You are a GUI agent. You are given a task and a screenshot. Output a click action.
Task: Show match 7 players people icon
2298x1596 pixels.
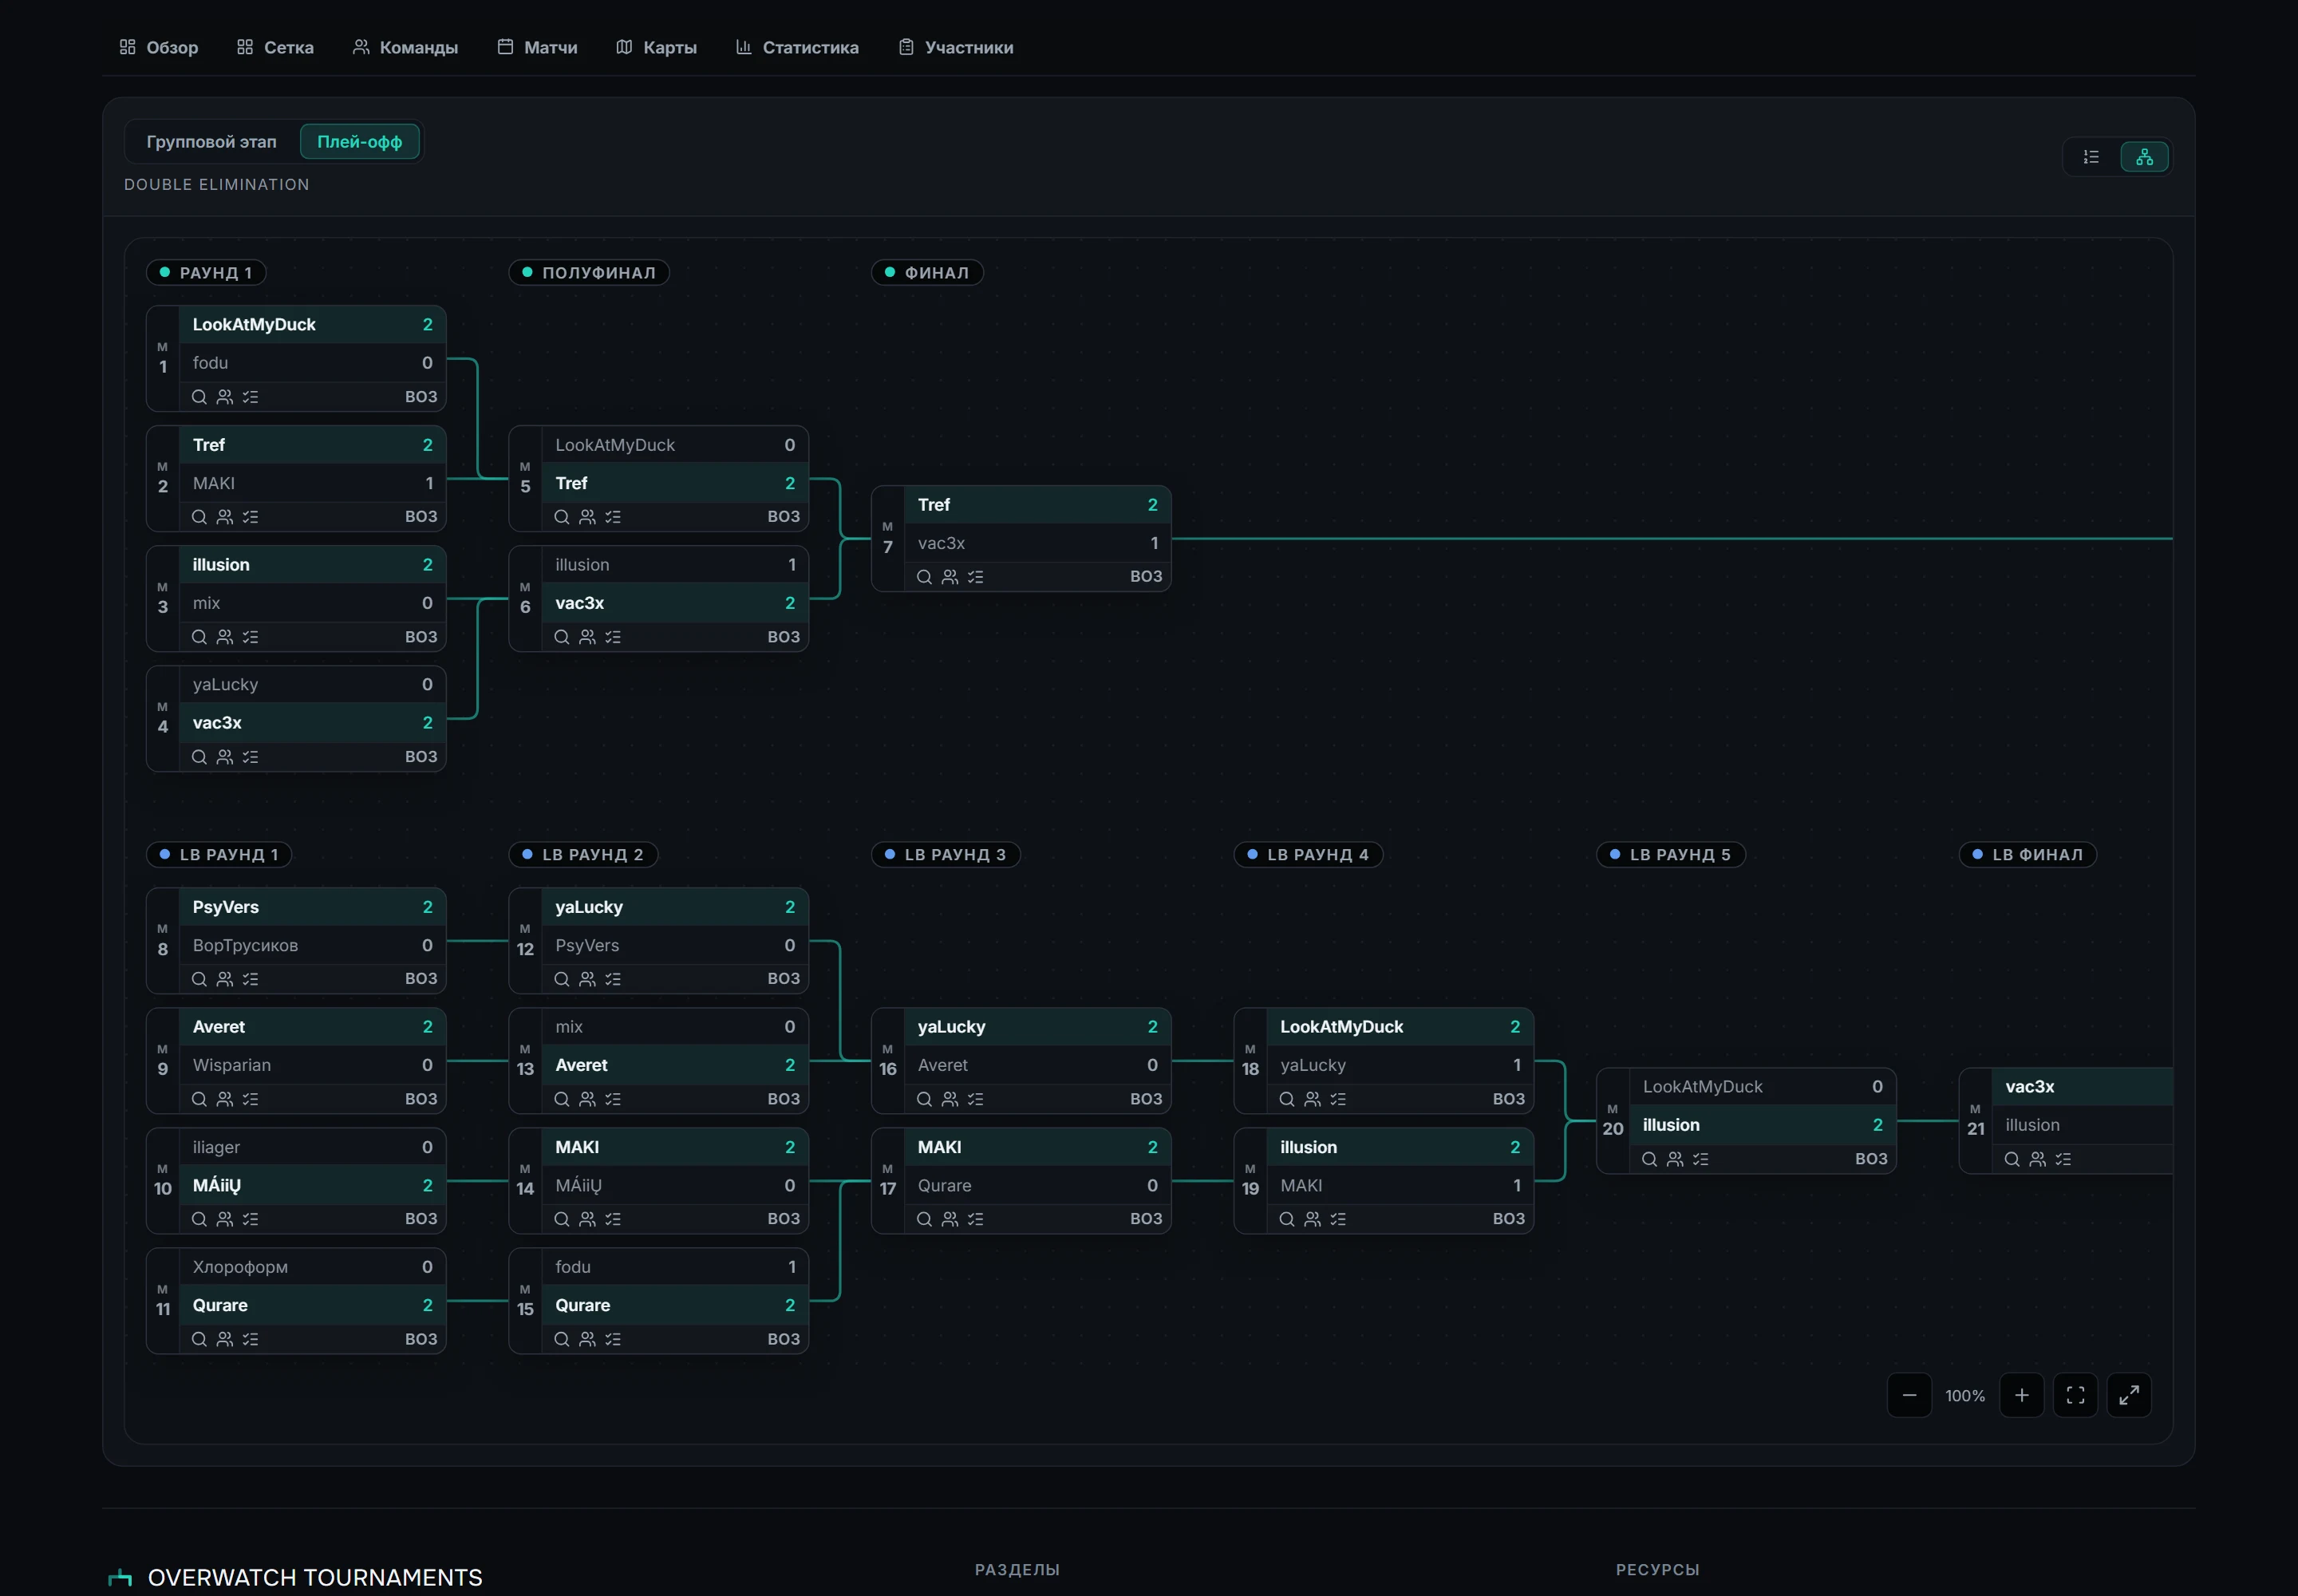950,577
